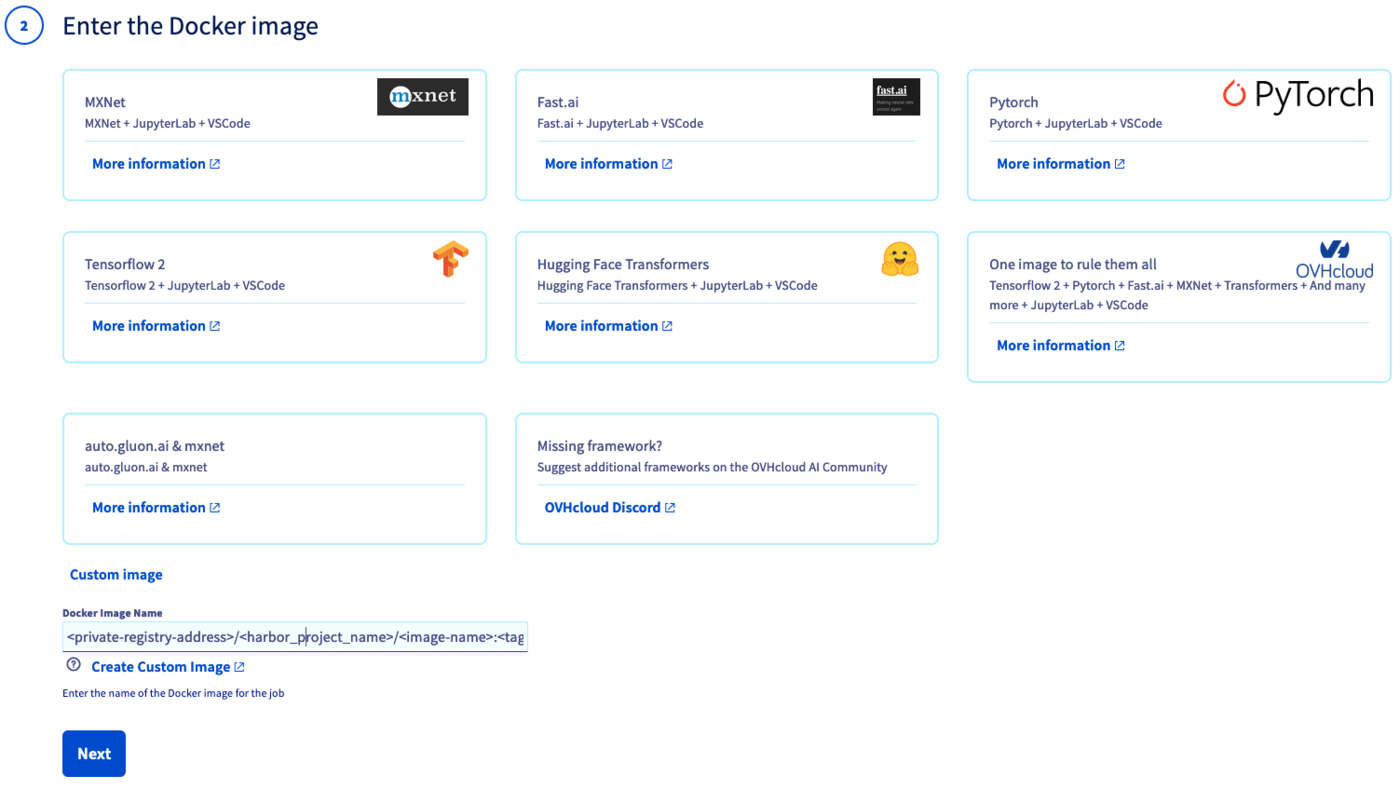The height and width of the screenshot is (790, 1400).
Task: Select the Custom image option
Action: 116,575
